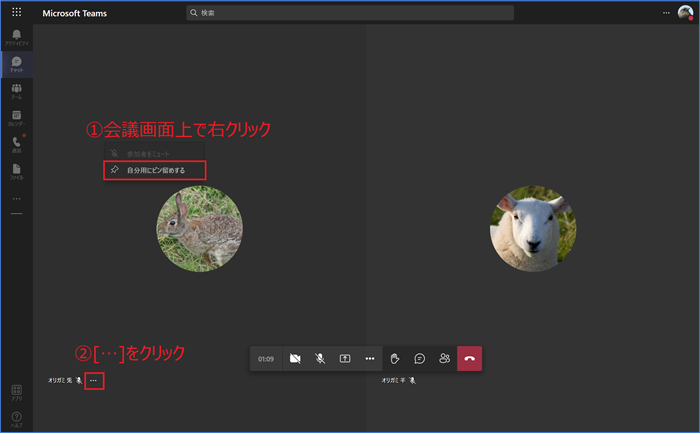Expand more apps ellipsis in left sidebar
This screenshot has height=433, width=700.
click(16, 198)
